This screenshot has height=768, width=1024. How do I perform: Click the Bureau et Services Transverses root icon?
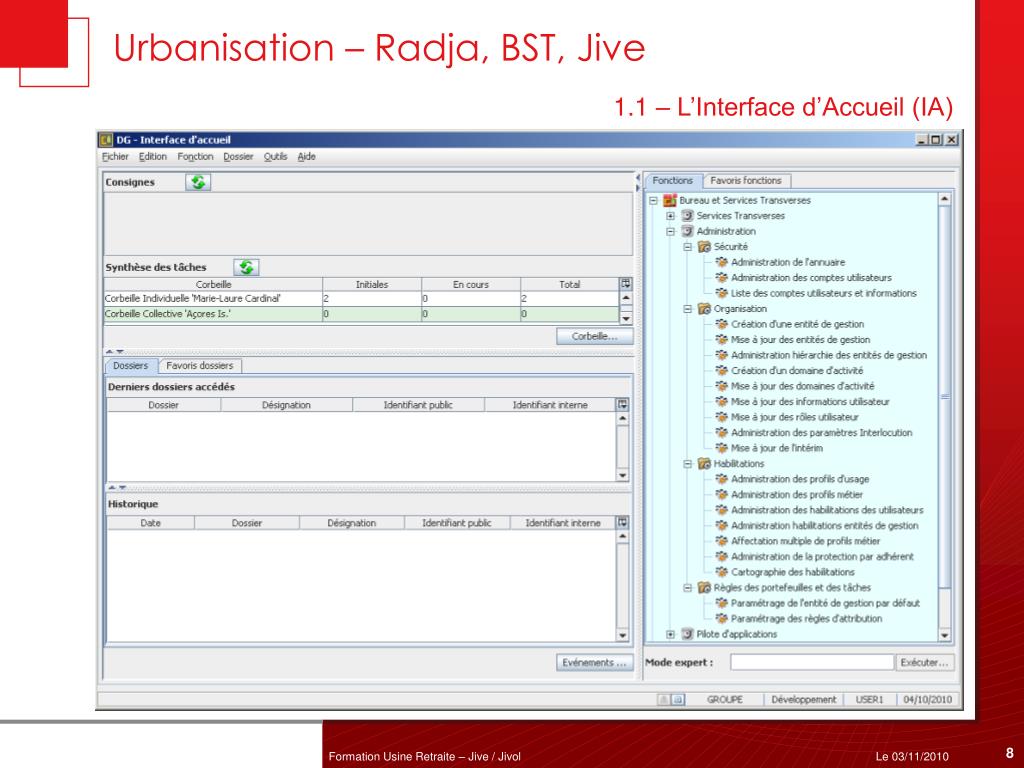click(669, 200)
